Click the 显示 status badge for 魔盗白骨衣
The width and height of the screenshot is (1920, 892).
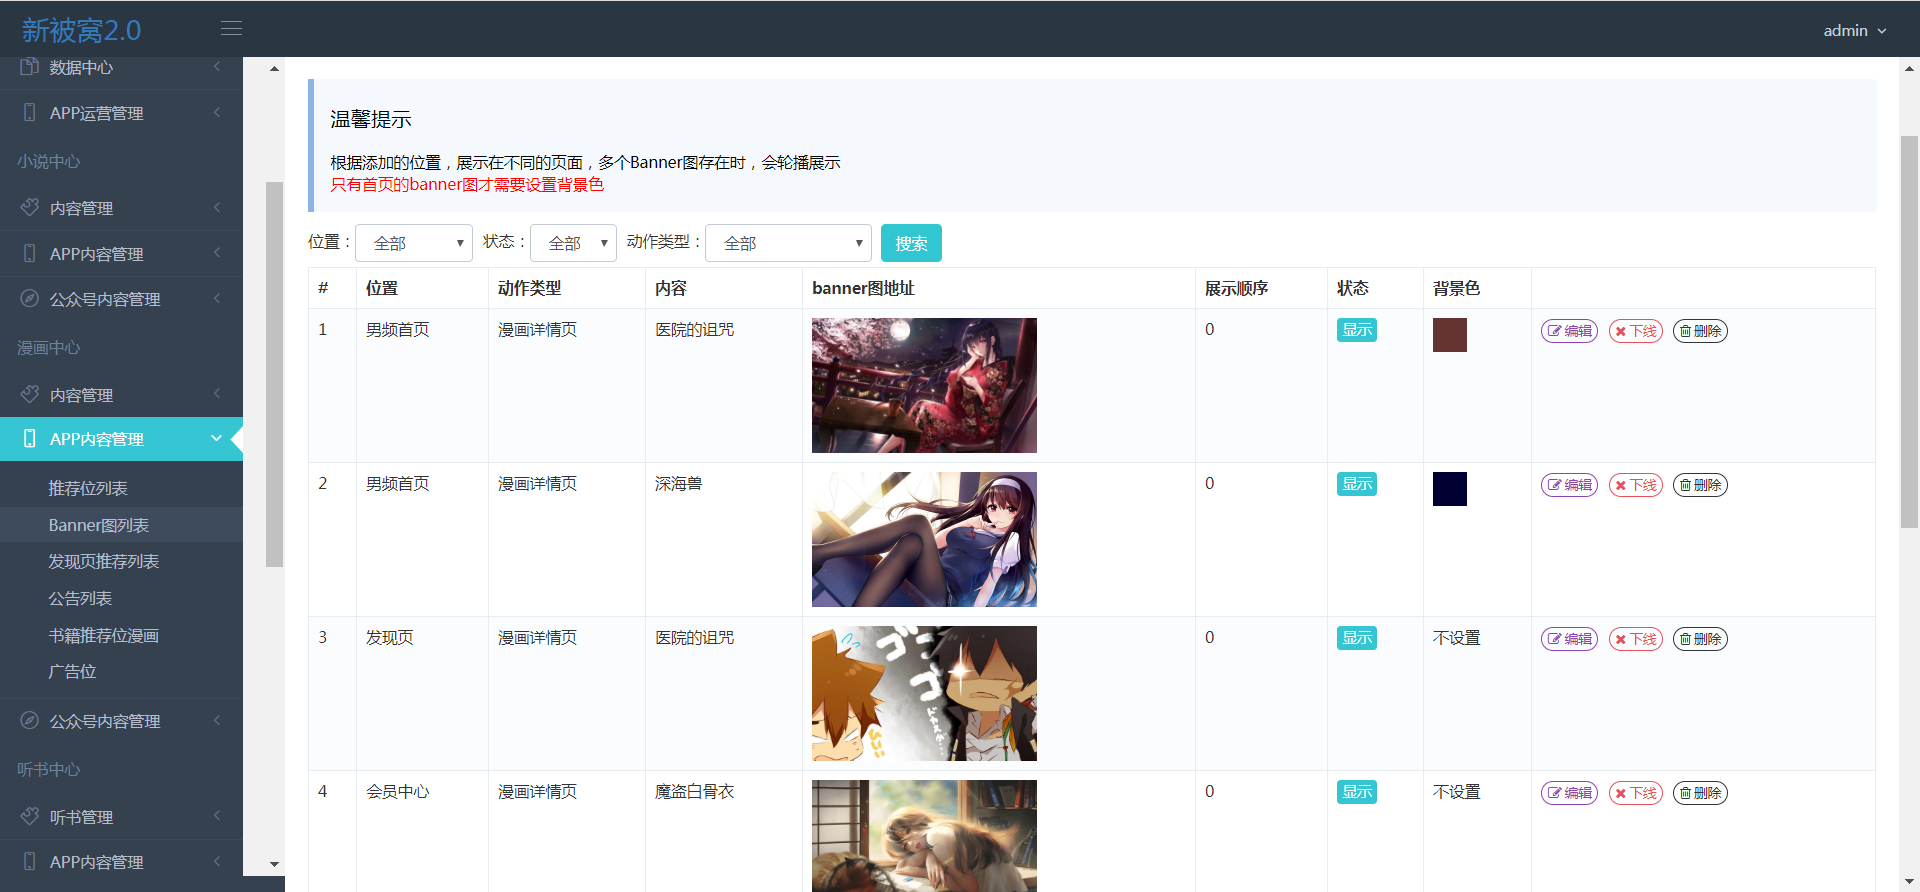pos(1357,792)
